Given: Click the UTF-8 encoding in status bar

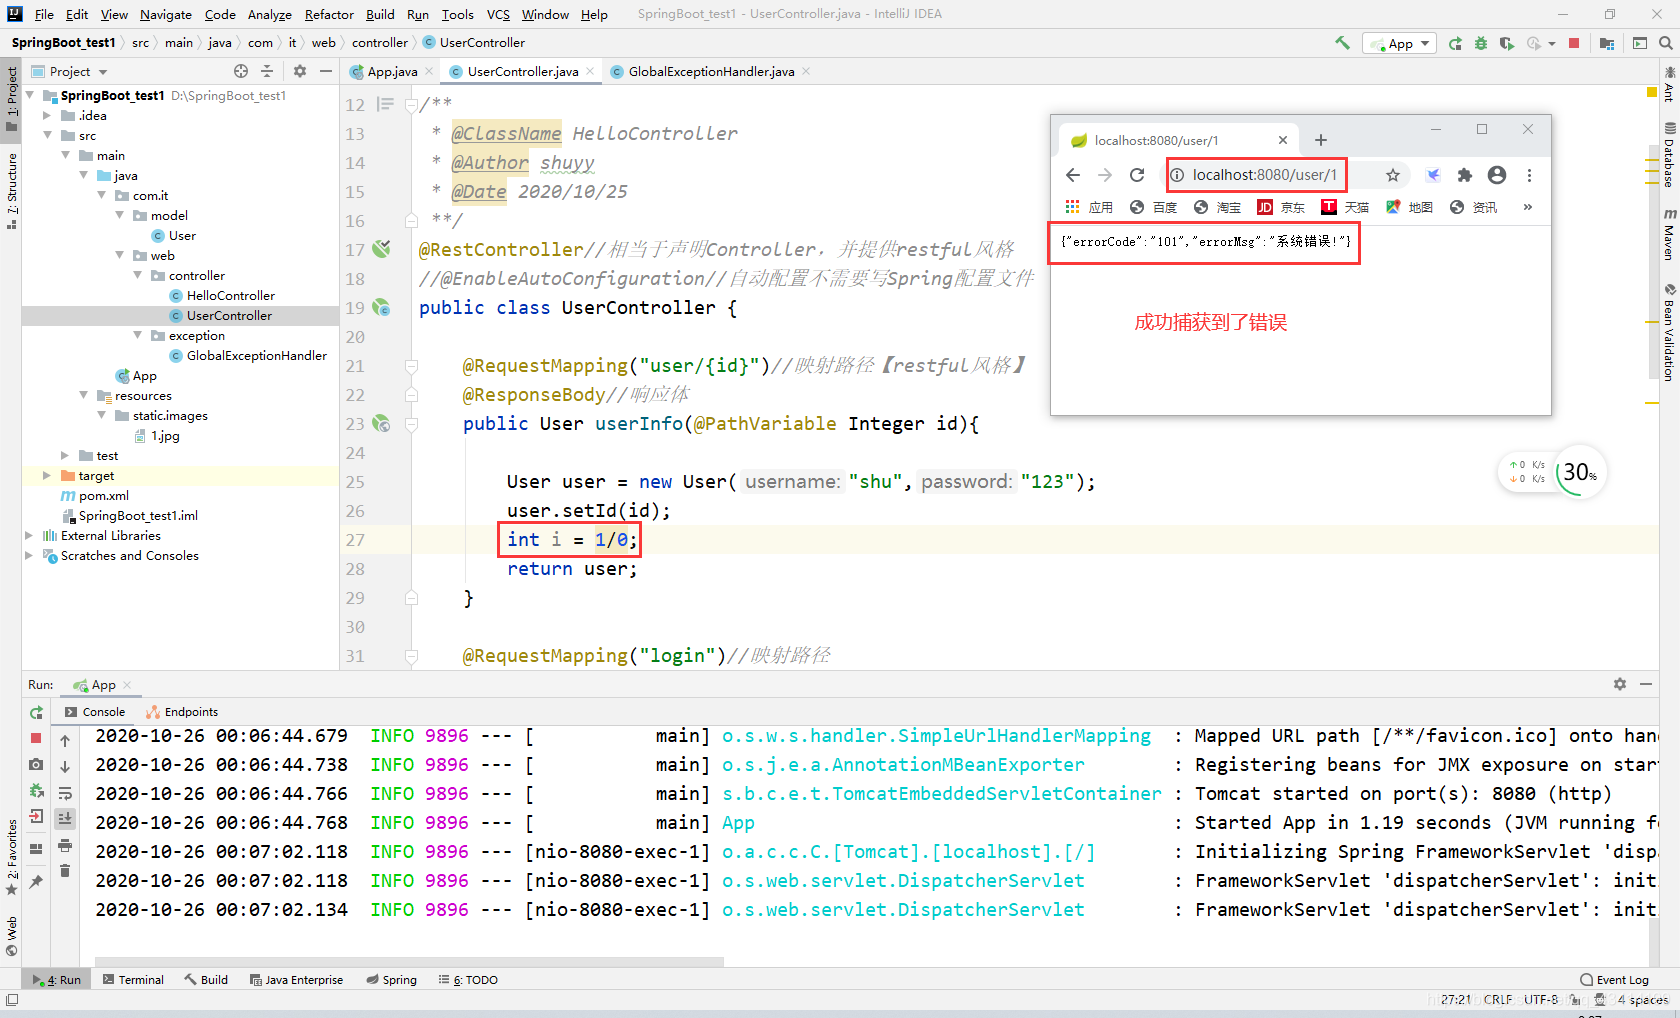Looking at the screenshot, I should [x=1541, y=999].
